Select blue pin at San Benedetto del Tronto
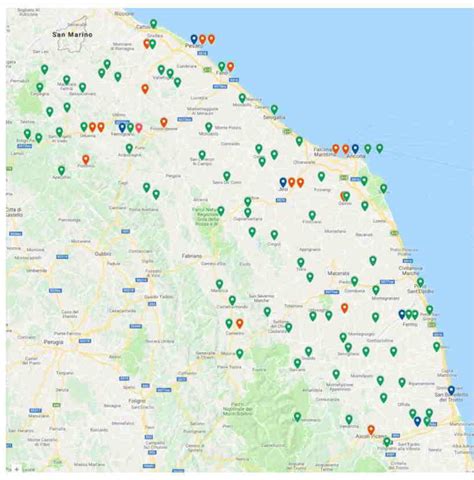The width and height of the screenshot is (474, 480). click(x=451, y=390)
